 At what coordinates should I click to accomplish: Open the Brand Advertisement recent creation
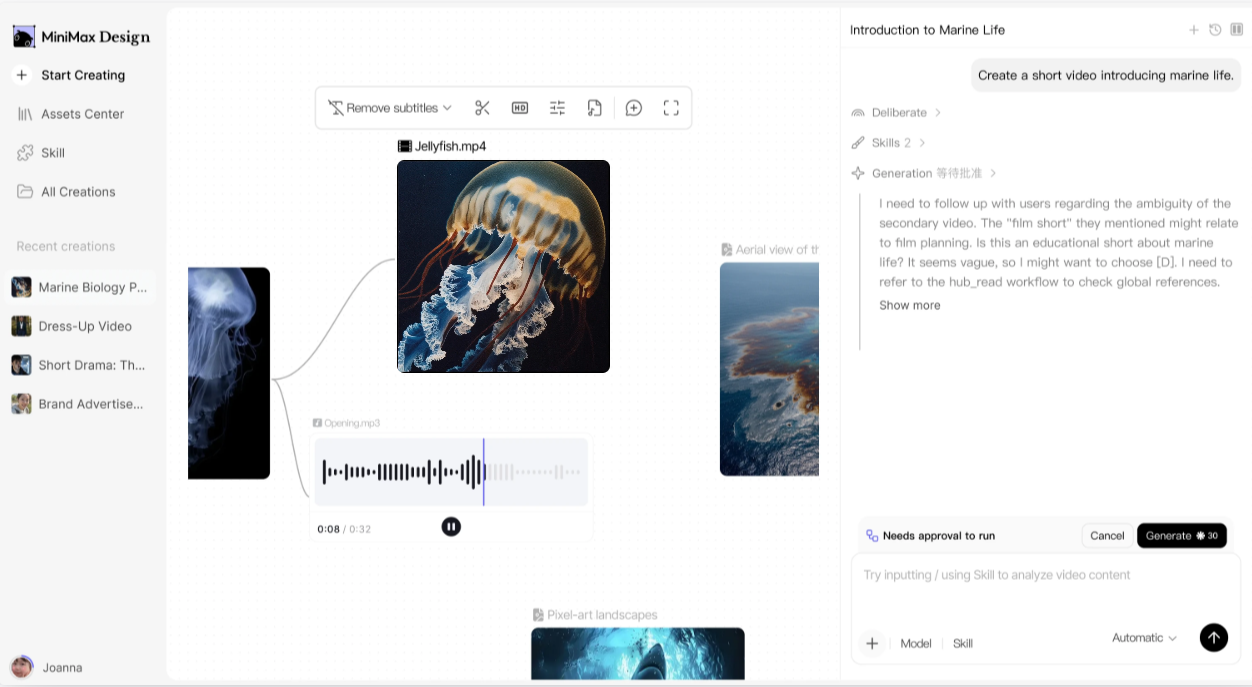pos(79,404)
